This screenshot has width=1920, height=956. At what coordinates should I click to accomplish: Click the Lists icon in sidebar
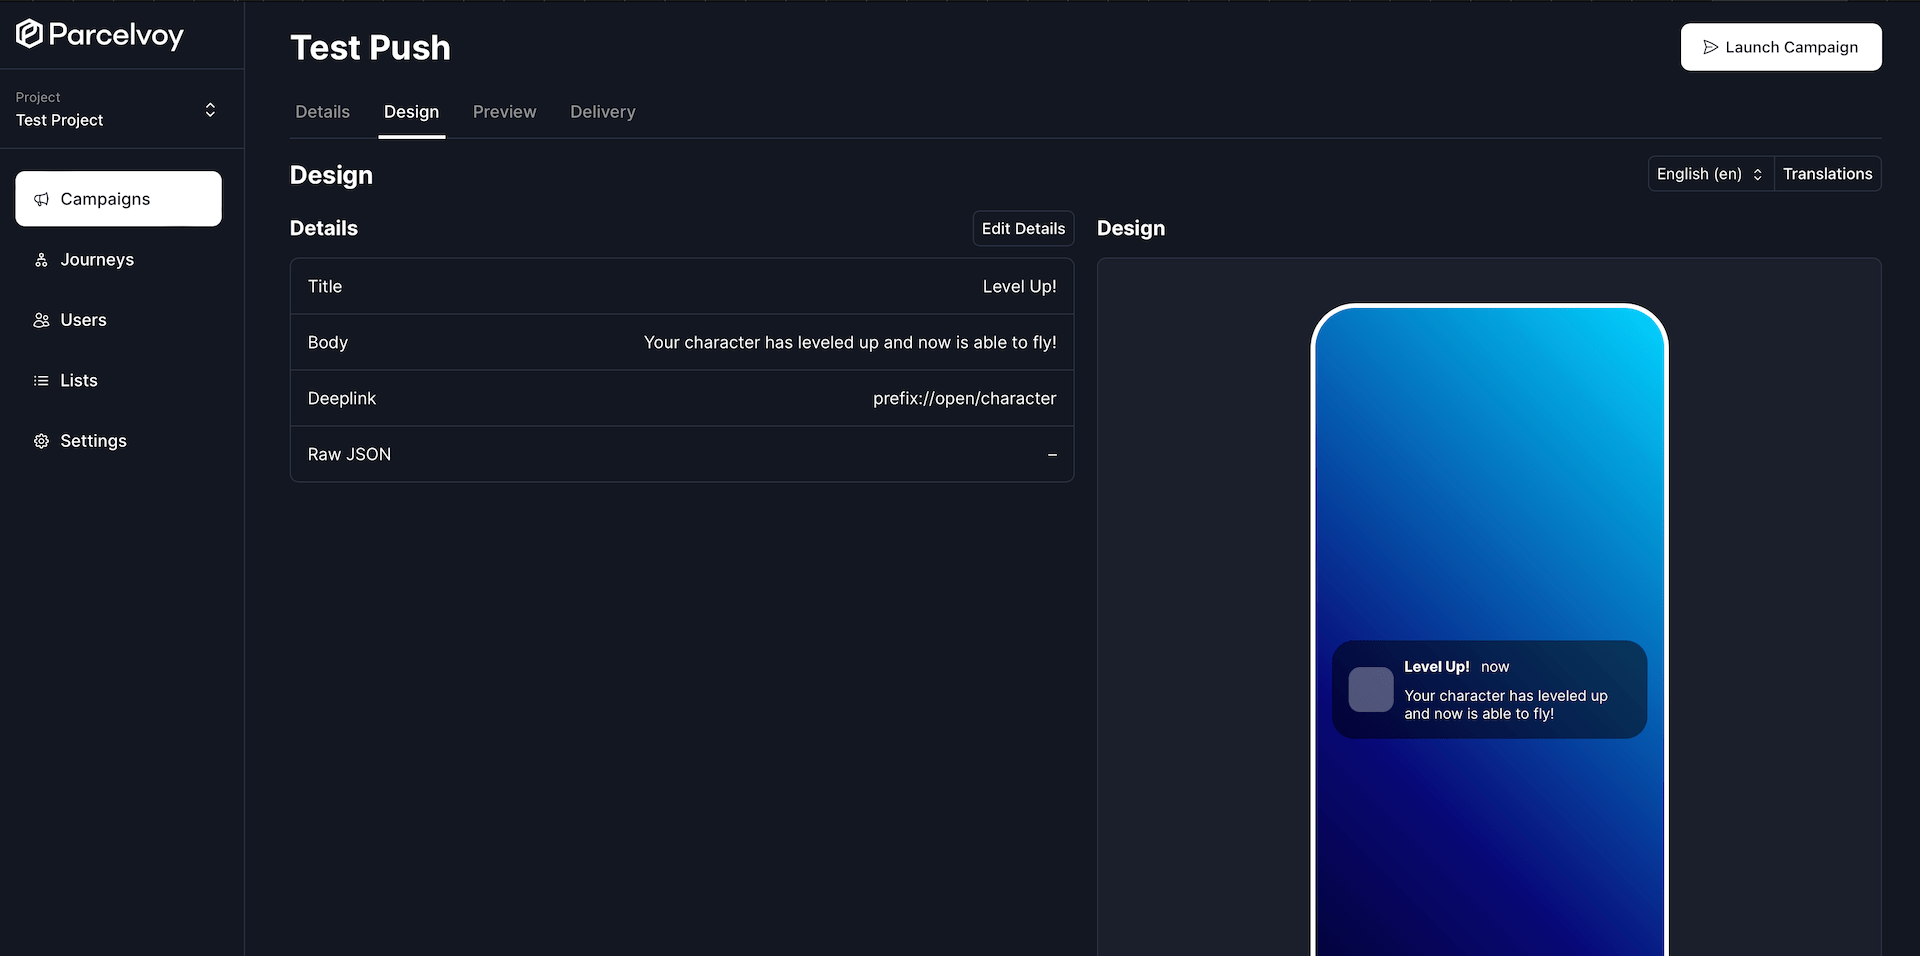(41, 381)
